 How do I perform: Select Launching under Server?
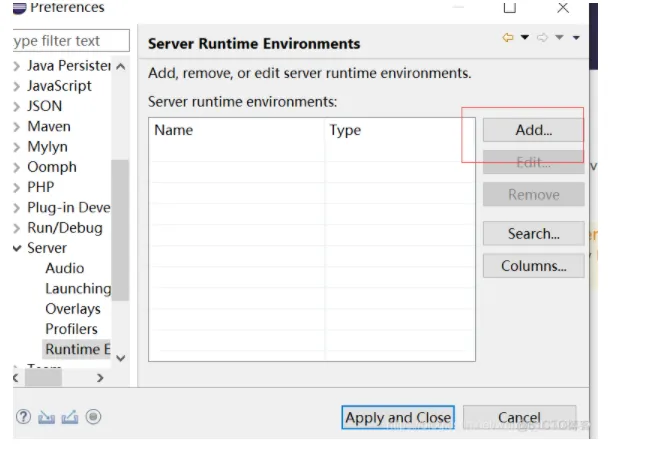click(78, 289)
